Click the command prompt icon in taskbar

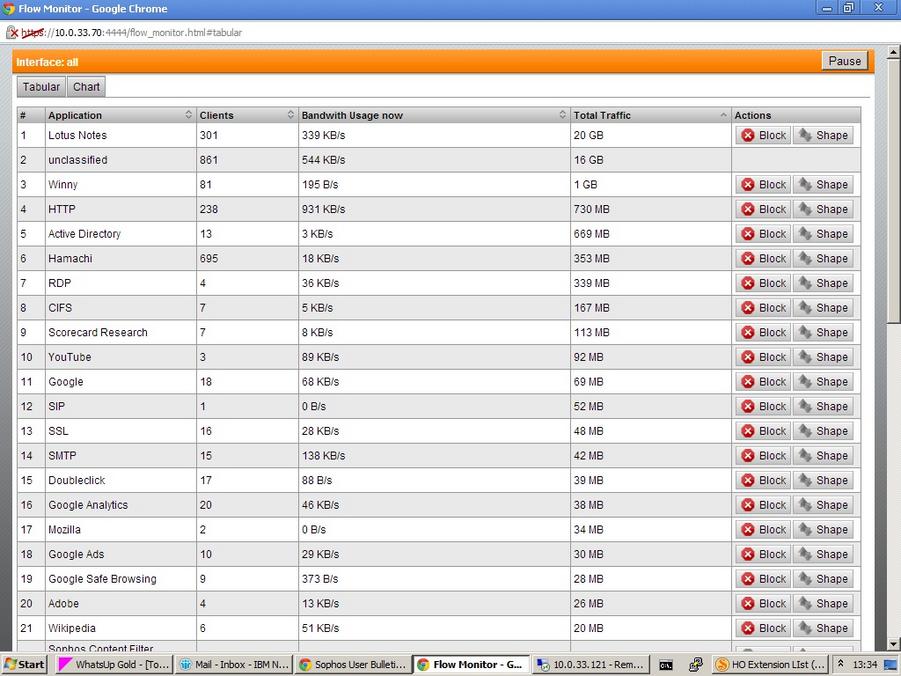(665, 666)
